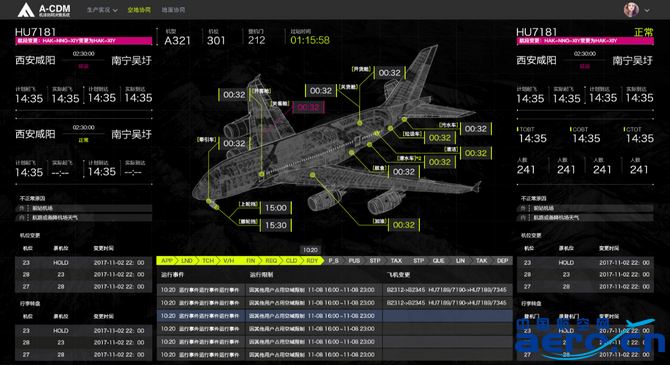Open the dropdown arrow beside user avatar
Image resolution: width=670 pixels, height=365 pixels.
[x=647, y=10]
